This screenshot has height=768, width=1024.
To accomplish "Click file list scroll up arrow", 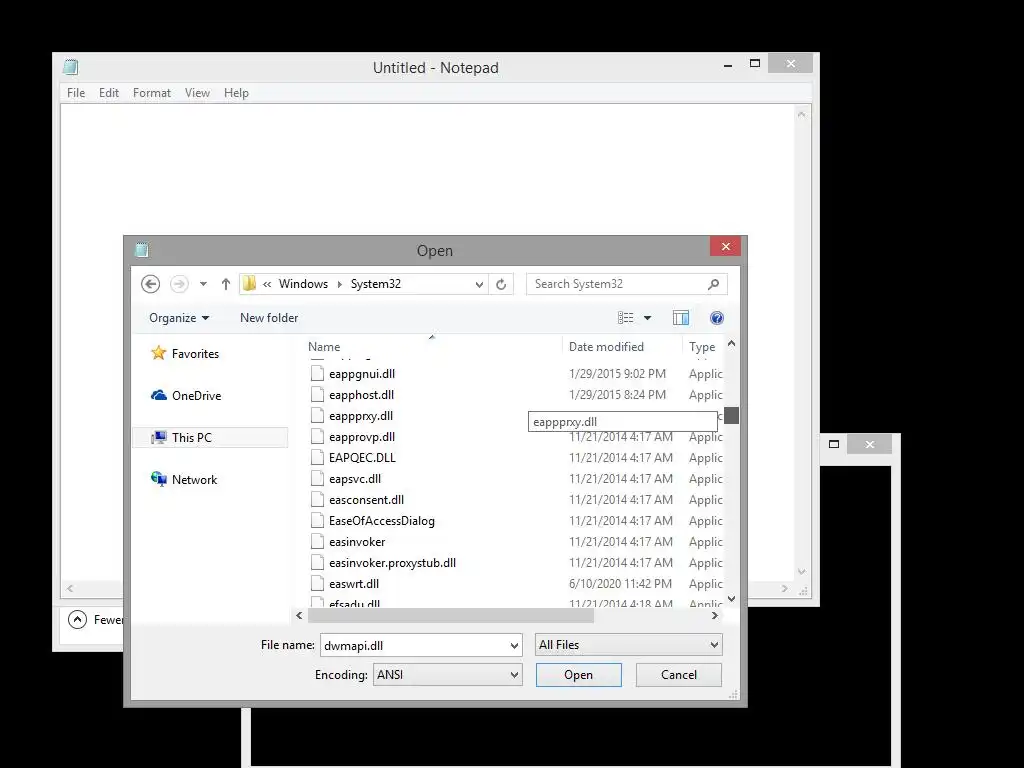I will tap(731, 344).
